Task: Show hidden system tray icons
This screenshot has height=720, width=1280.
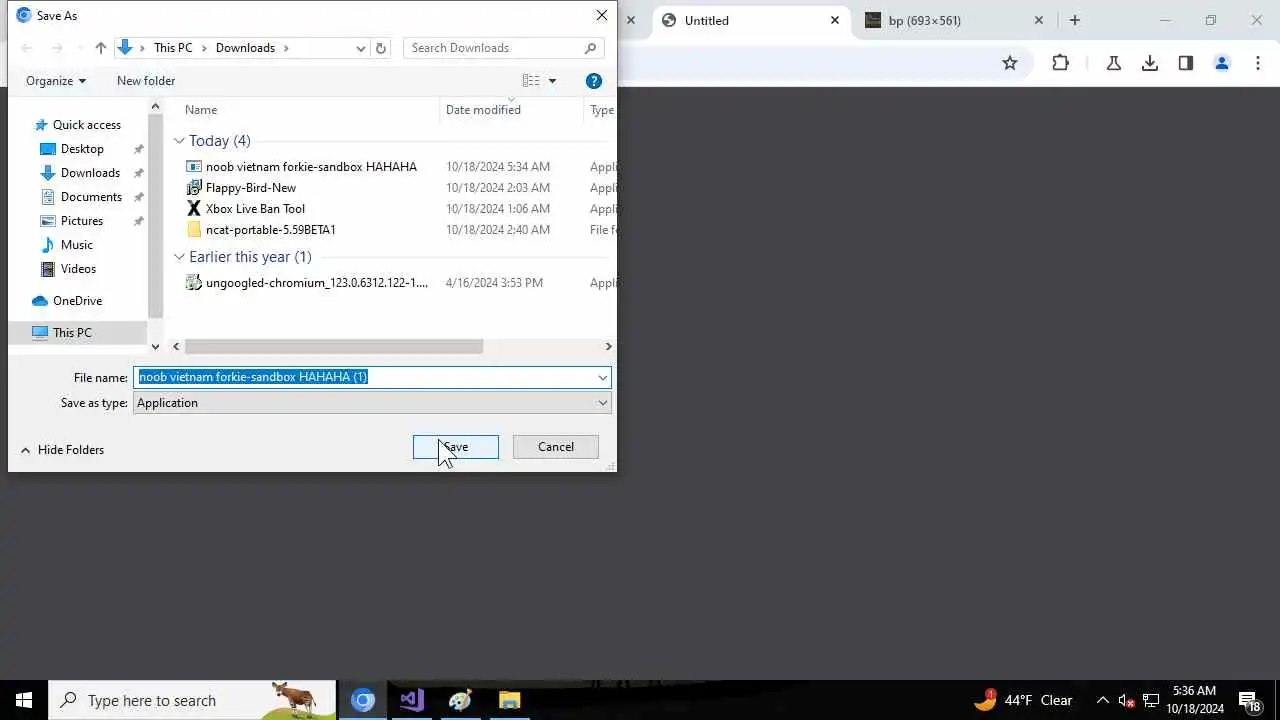Action: (x=1102, y=700)
